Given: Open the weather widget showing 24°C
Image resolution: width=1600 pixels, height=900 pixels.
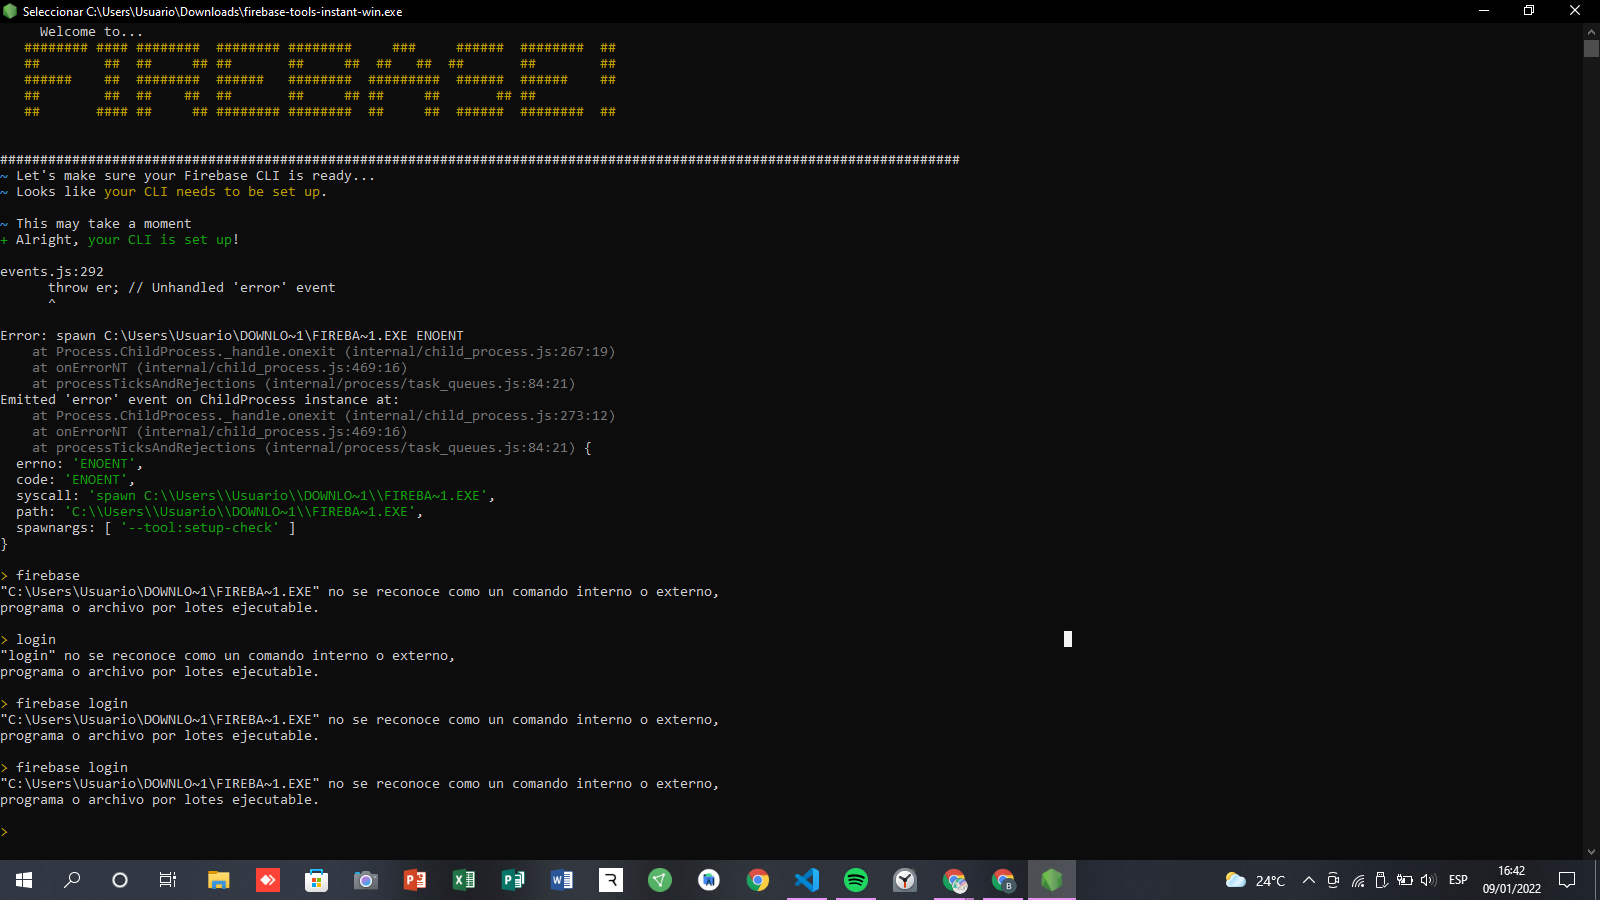Looking at the screenshot, I should [x=1255, y=880].
